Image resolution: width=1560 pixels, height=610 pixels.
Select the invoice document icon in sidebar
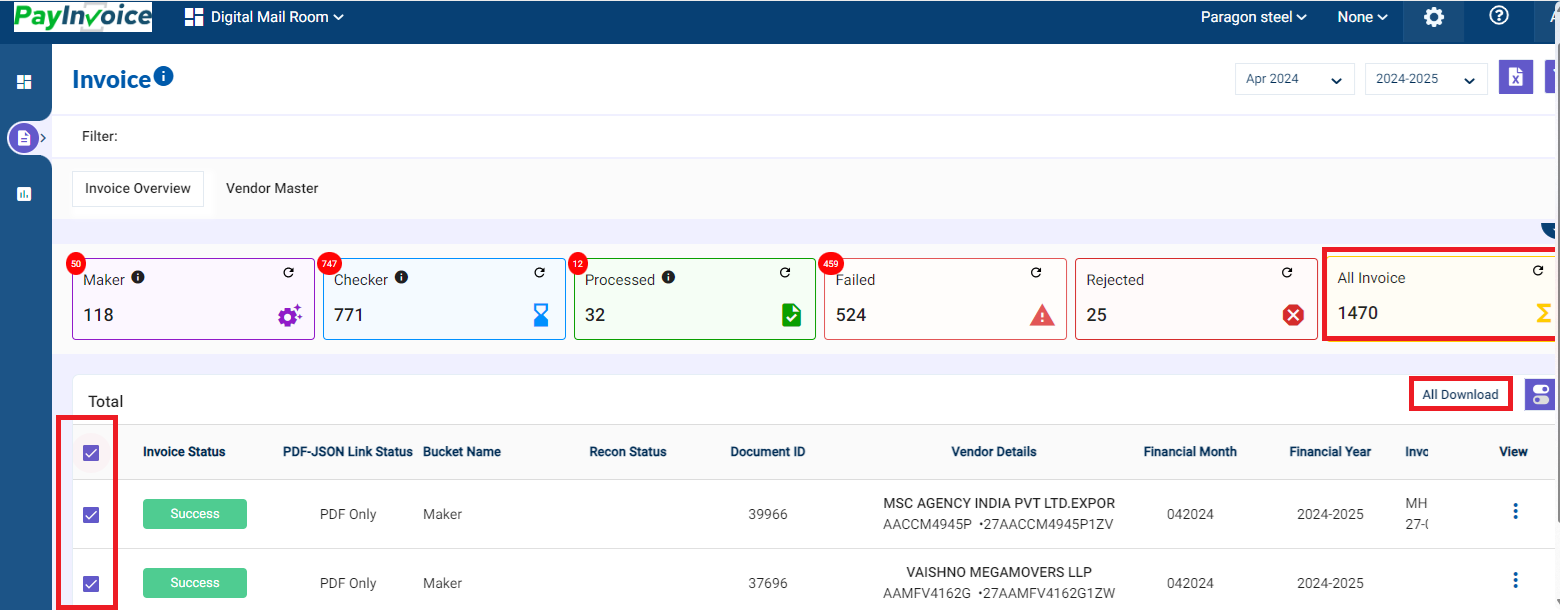pyautogui.click(x=24, y=137)
